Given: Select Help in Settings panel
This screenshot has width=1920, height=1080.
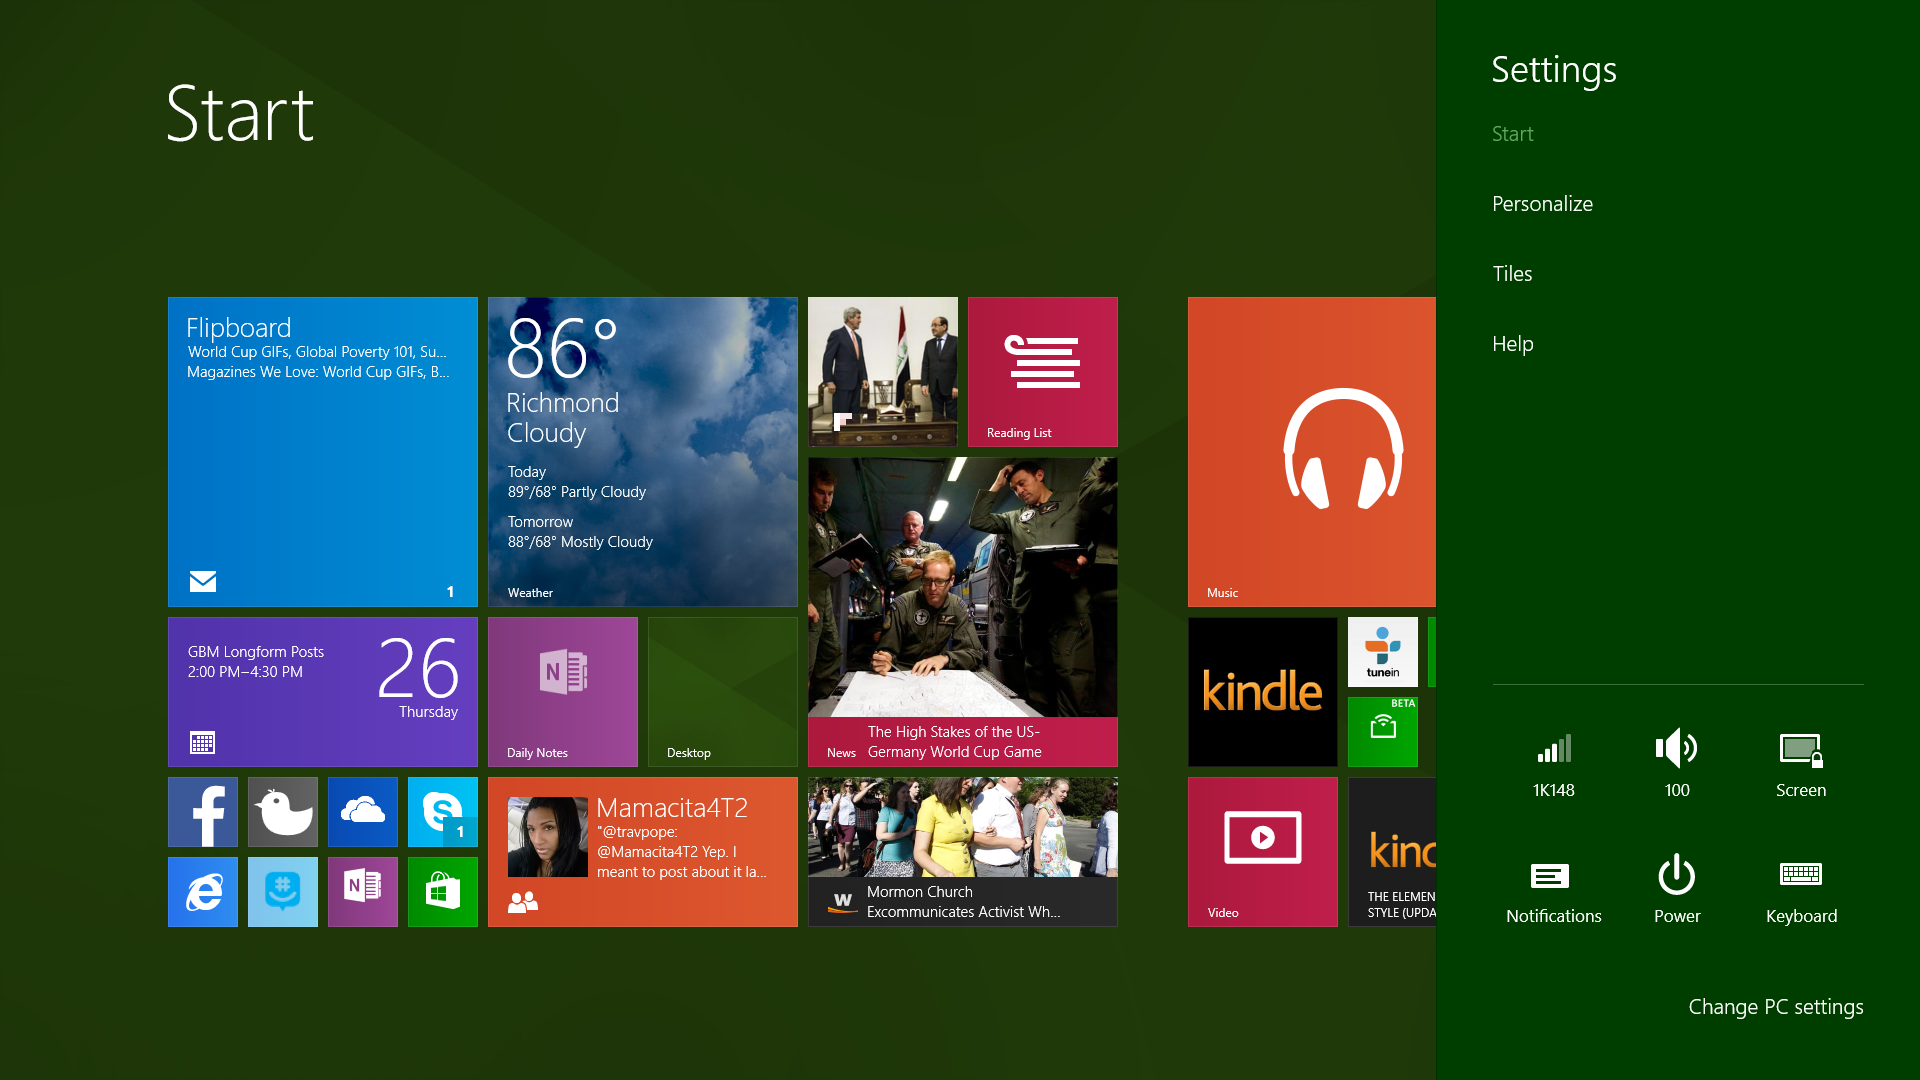Looking at the screenshot, I should (1512, 344).
